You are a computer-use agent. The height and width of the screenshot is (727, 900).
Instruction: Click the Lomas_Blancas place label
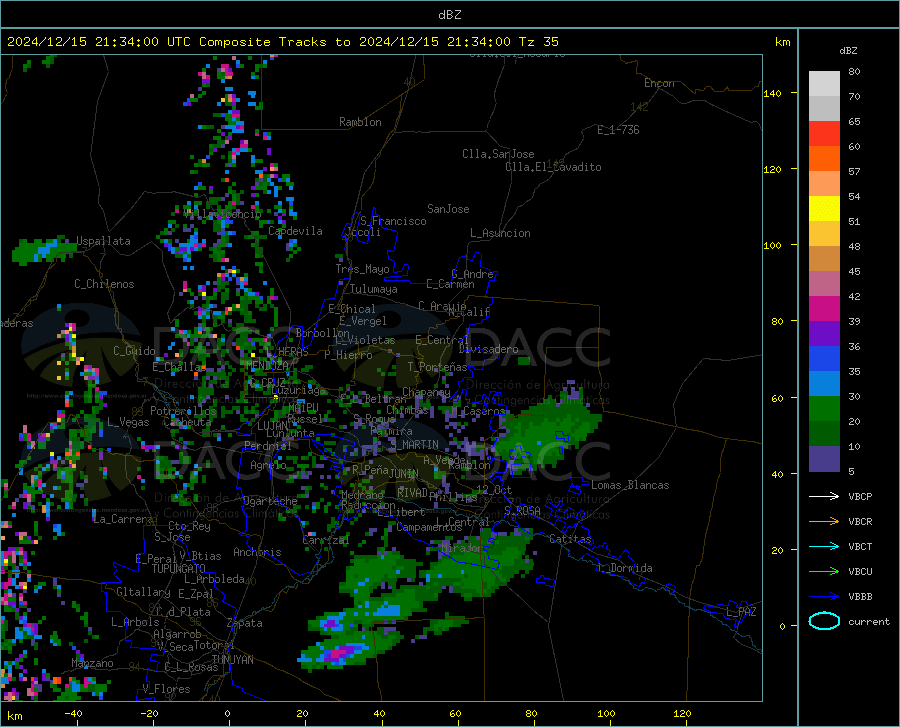pyautogui.click(x=630, y=485)
